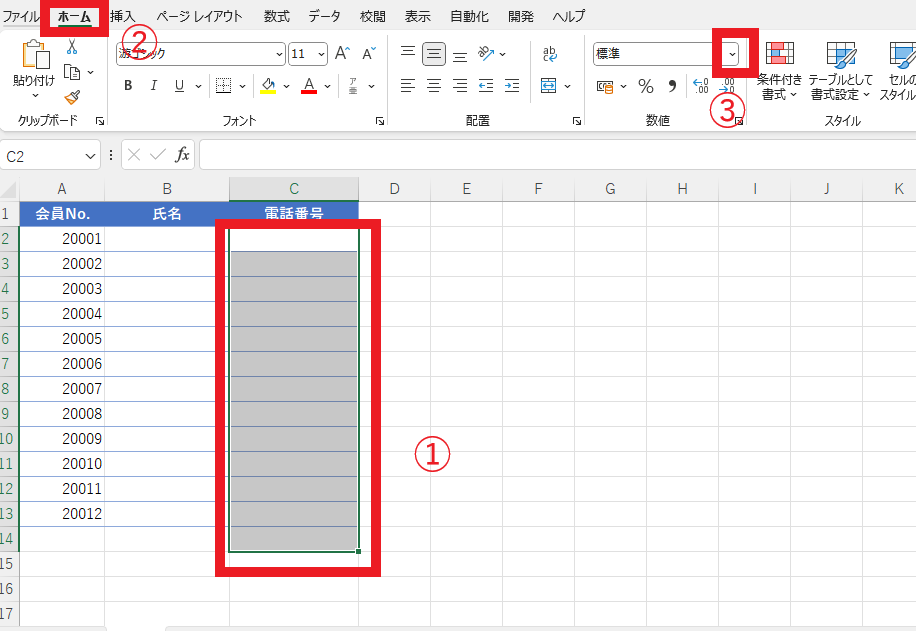Click Insert Function fx icon

pos(182,155)
